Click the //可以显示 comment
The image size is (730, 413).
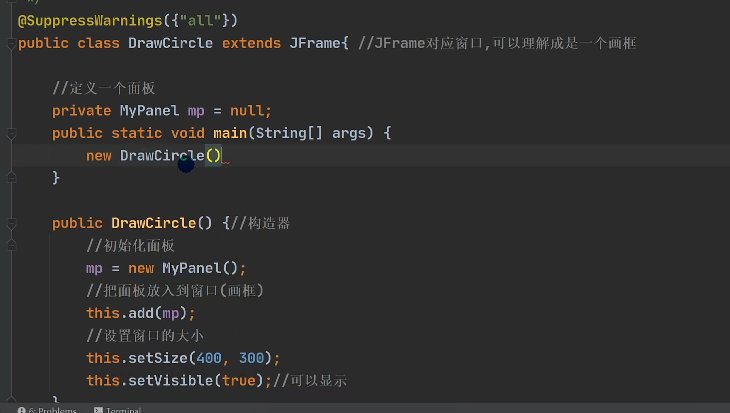310,380
